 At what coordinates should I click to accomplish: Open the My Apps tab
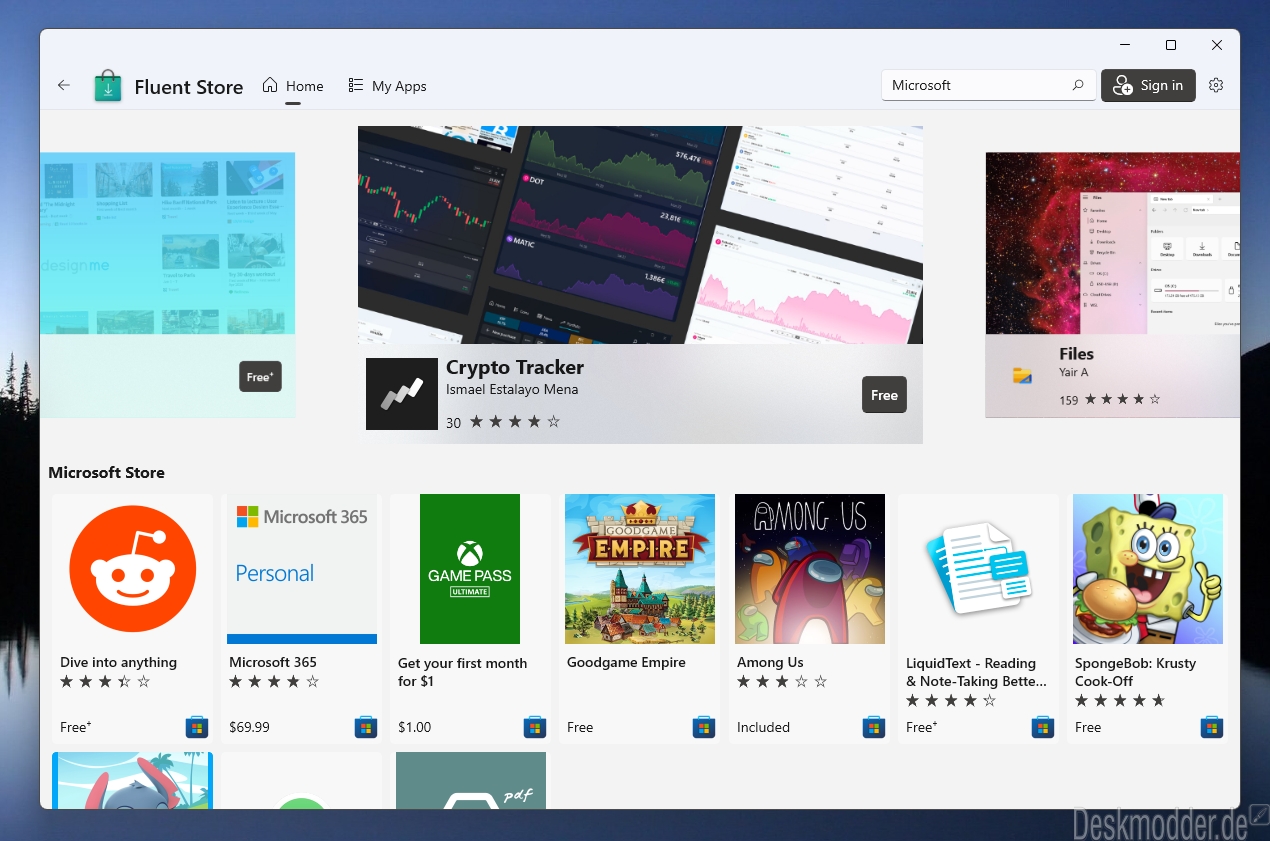(x=387, y=86)
